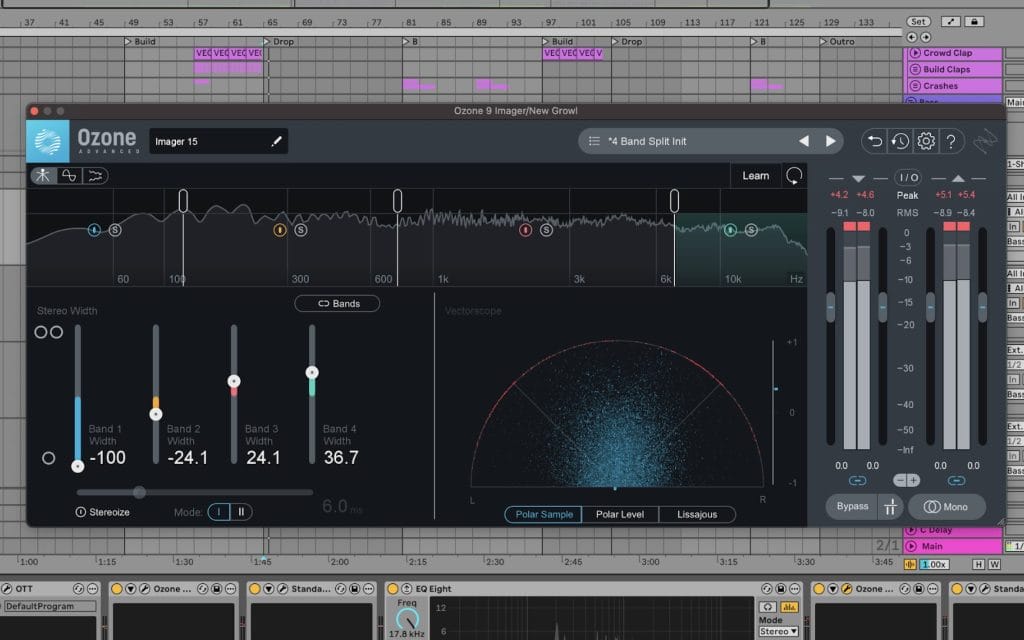
Task: Click the pencil icon next to Imager 15
Action: [x=277, y=142]
